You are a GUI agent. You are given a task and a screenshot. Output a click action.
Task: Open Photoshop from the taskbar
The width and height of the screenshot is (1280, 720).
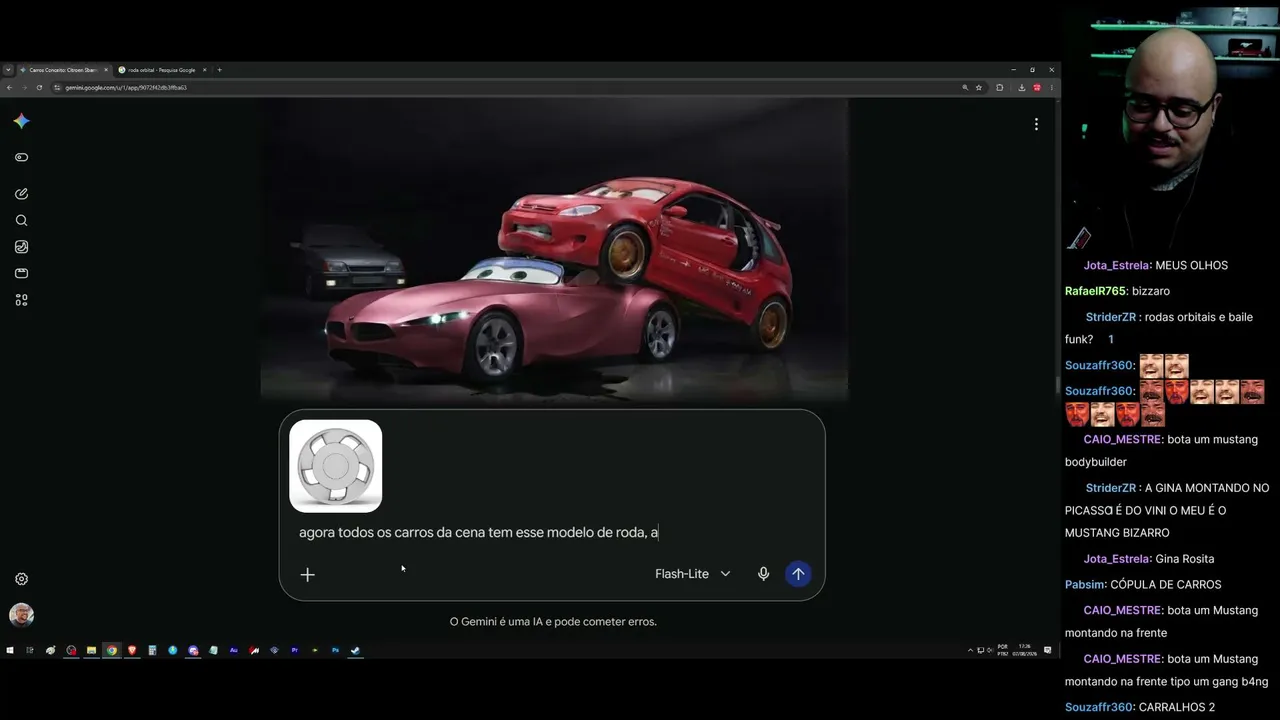point(336,650)
